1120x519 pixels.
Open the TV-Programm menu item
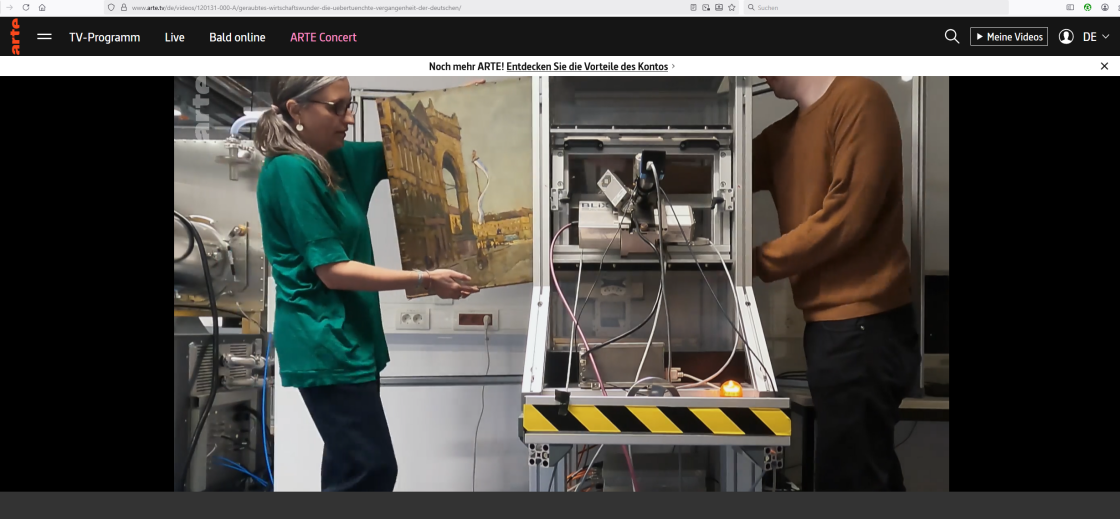(104, 37)
